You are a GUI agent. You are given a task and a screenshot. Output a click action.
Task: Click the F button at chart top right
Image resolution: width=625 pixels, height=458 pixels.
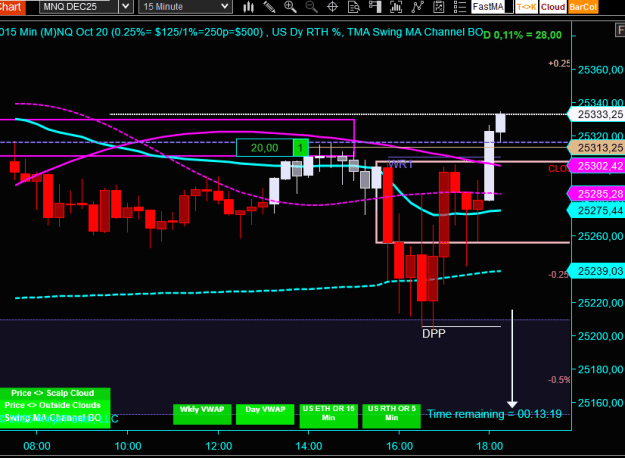coord(620,30)
